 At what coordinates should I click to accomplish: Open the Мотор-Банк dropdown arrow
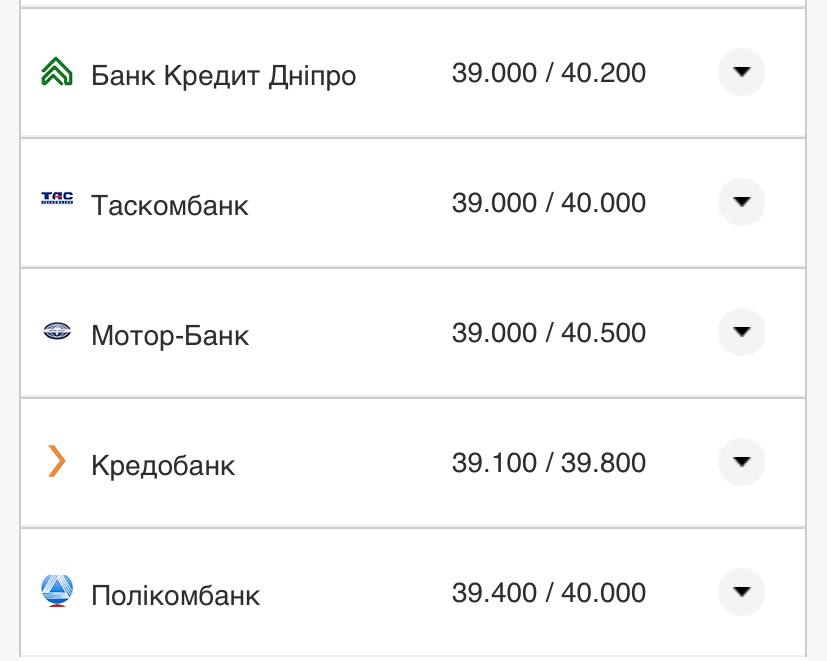tap(741, 331)
